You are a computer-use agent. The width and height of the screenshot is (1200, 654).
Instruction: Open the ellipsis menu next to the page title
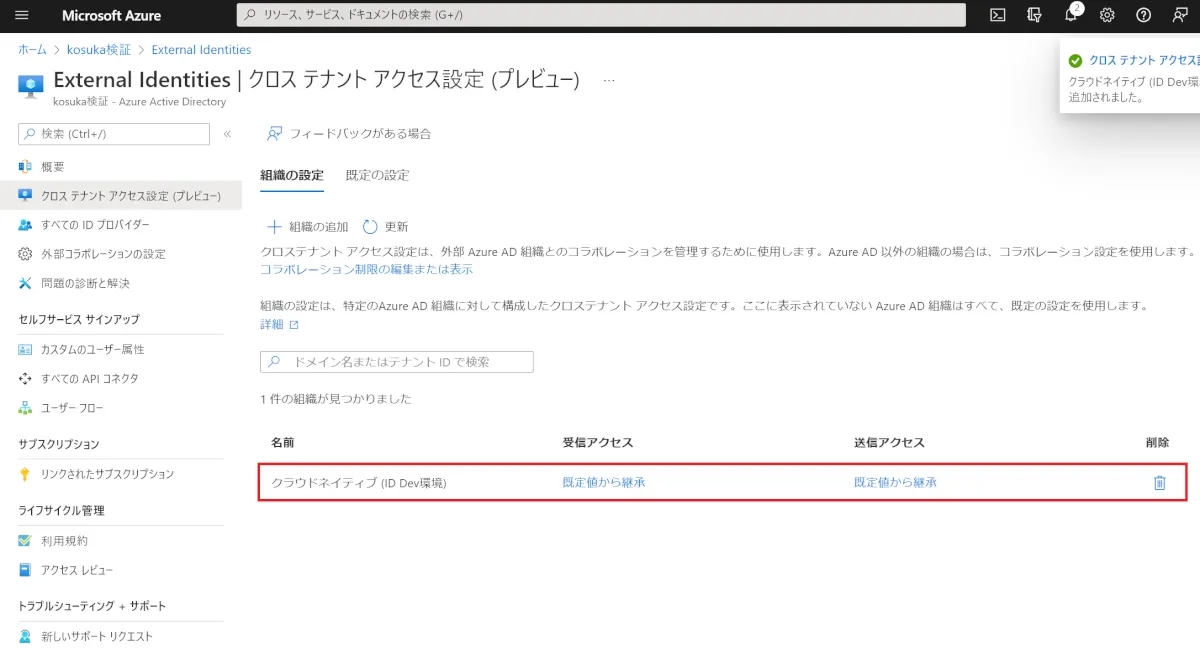click(x=609, y=80)
